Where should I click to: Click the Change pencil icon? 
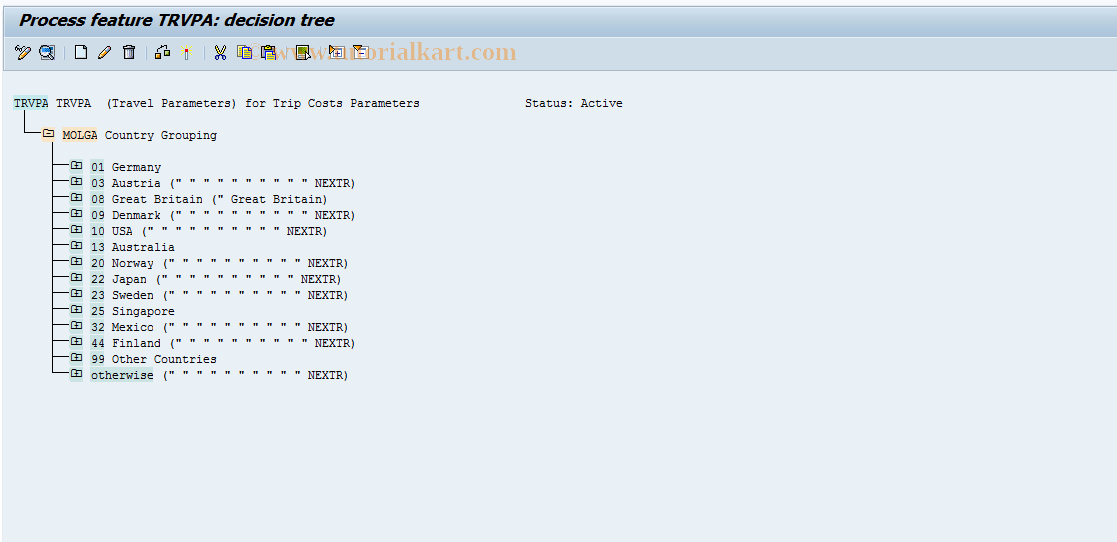click(x=105, y=52)
